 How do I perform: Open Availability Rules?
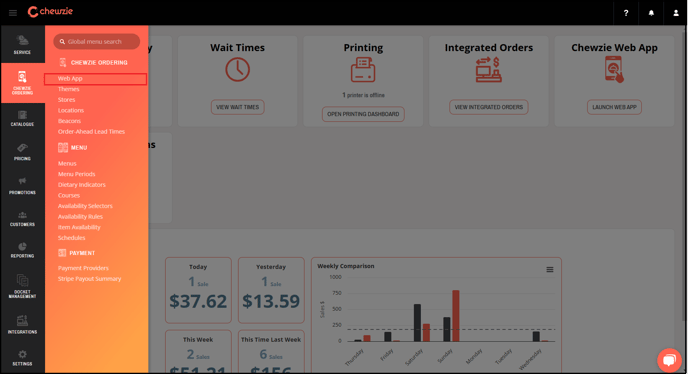(80, 216)
